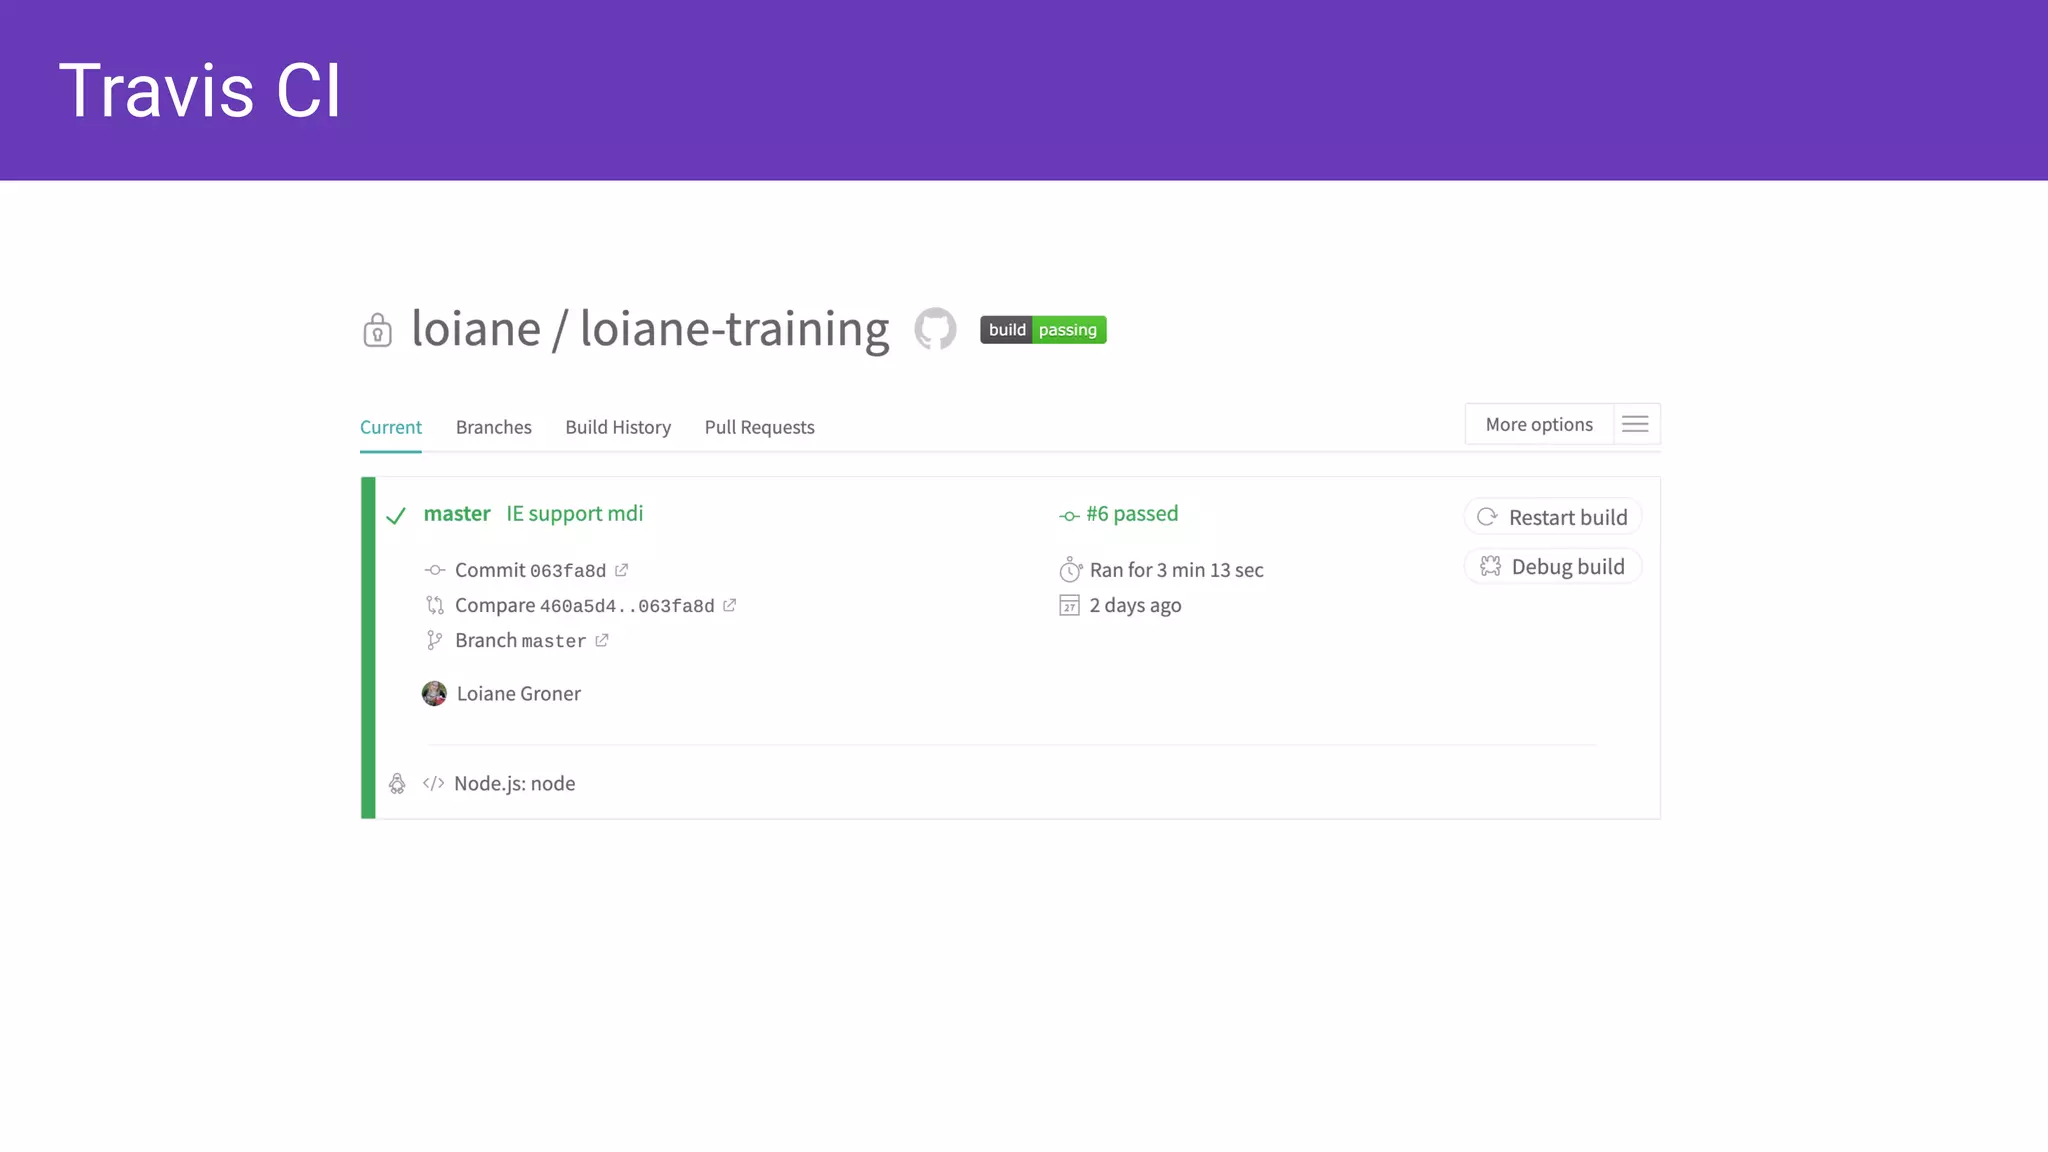Image resolution: width=2048 pixels, height=1152 pixels.
Task: Click the build passing status badge
Action: (1043, 330)
